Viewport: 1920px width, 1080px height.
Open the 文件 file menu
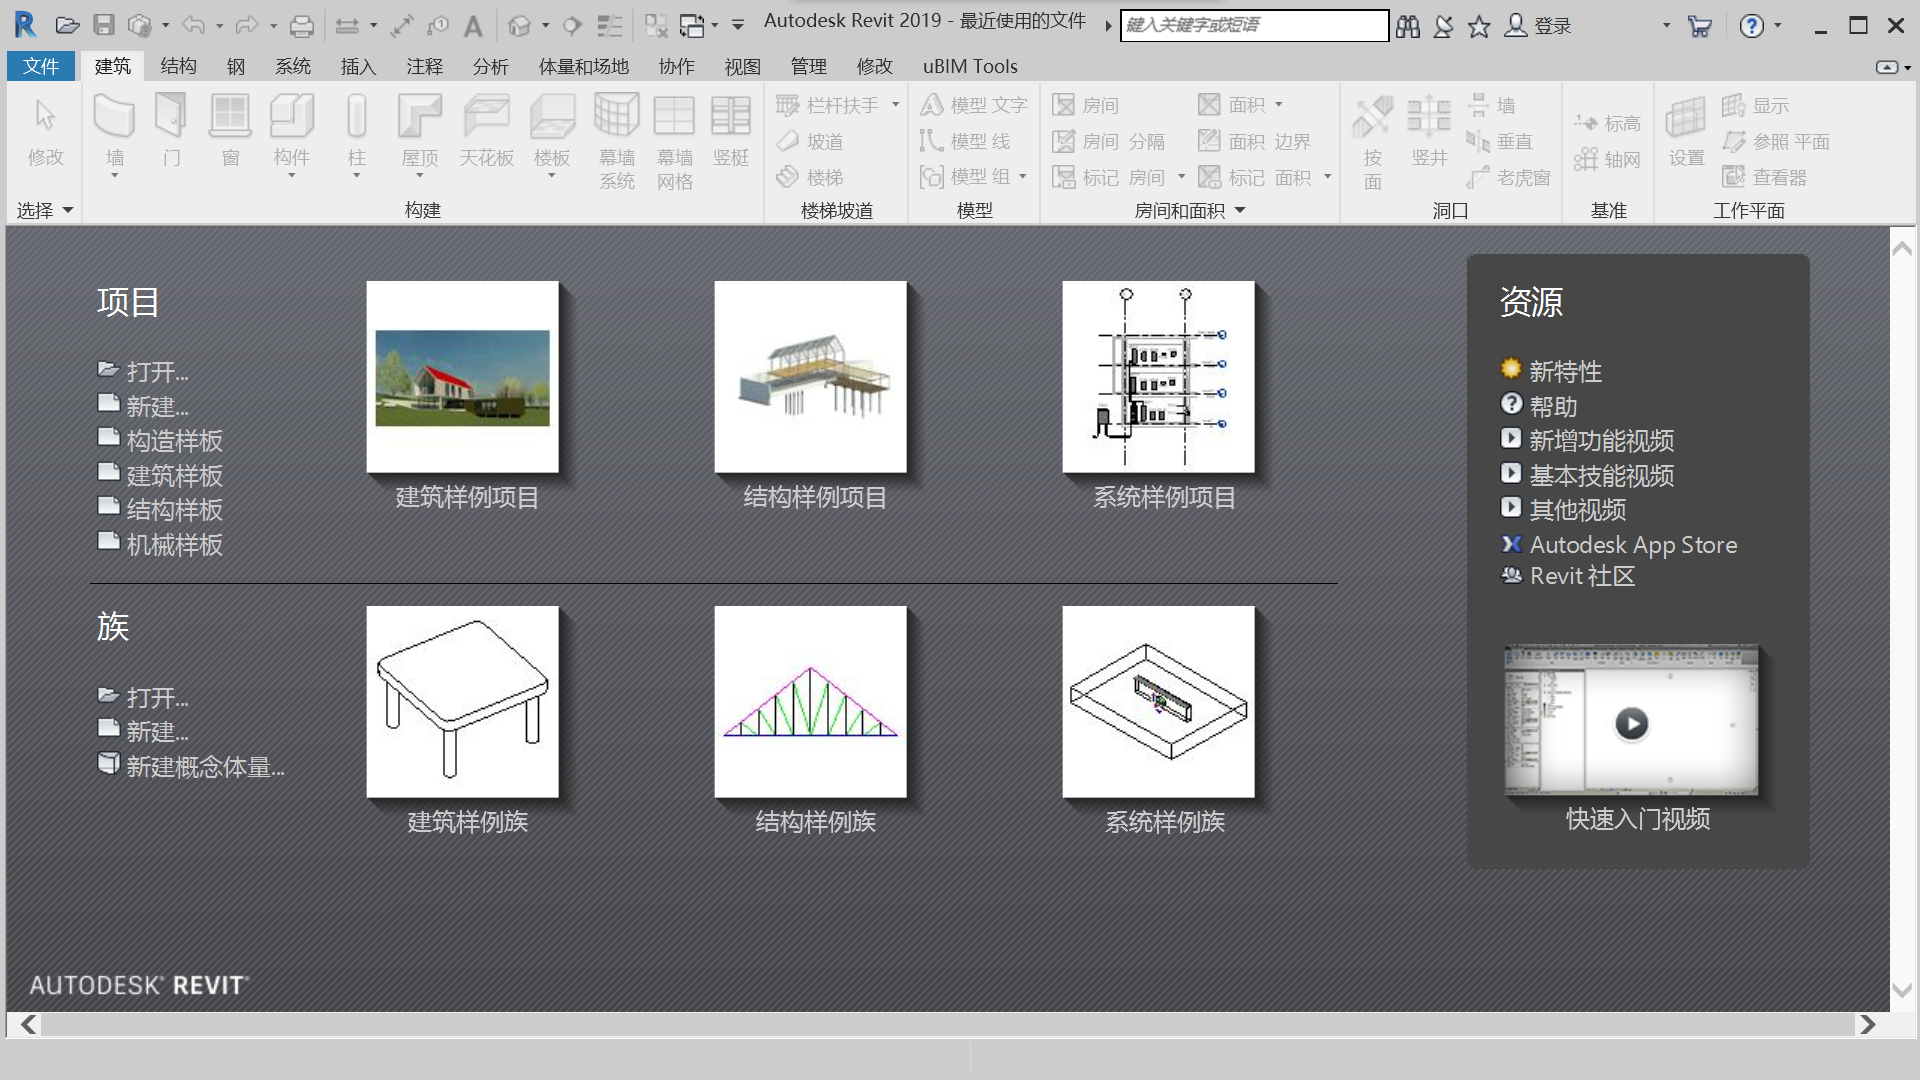[x=41, y=66]
